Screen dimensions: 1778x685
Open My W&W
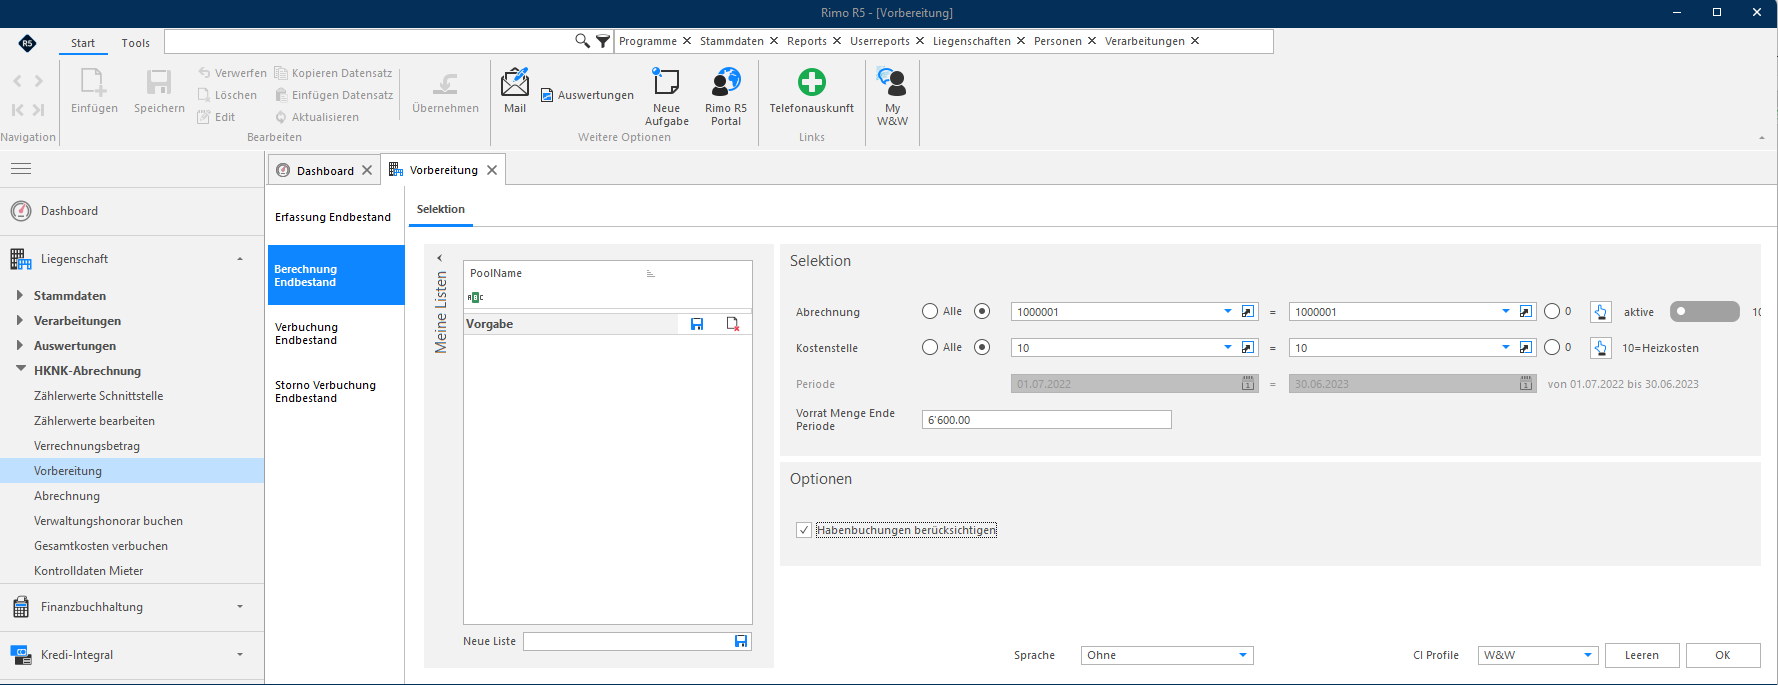[x=892, y=97]
